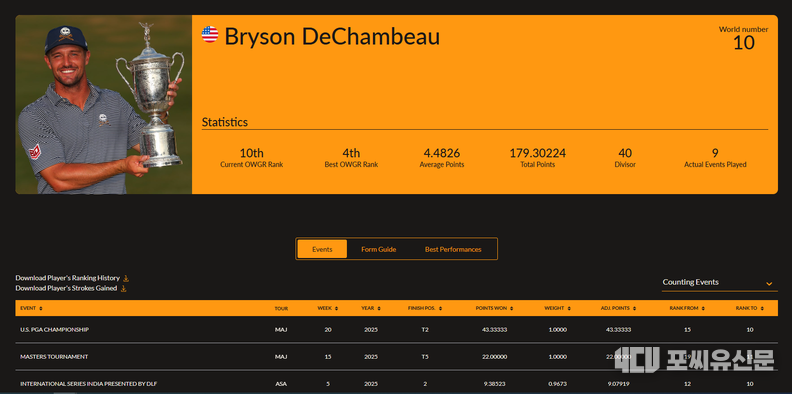Click the 10th Current OWGR Rank stat
Image resolution: width=792 pixels, height=394 pixels.
(x=252, y=158)
